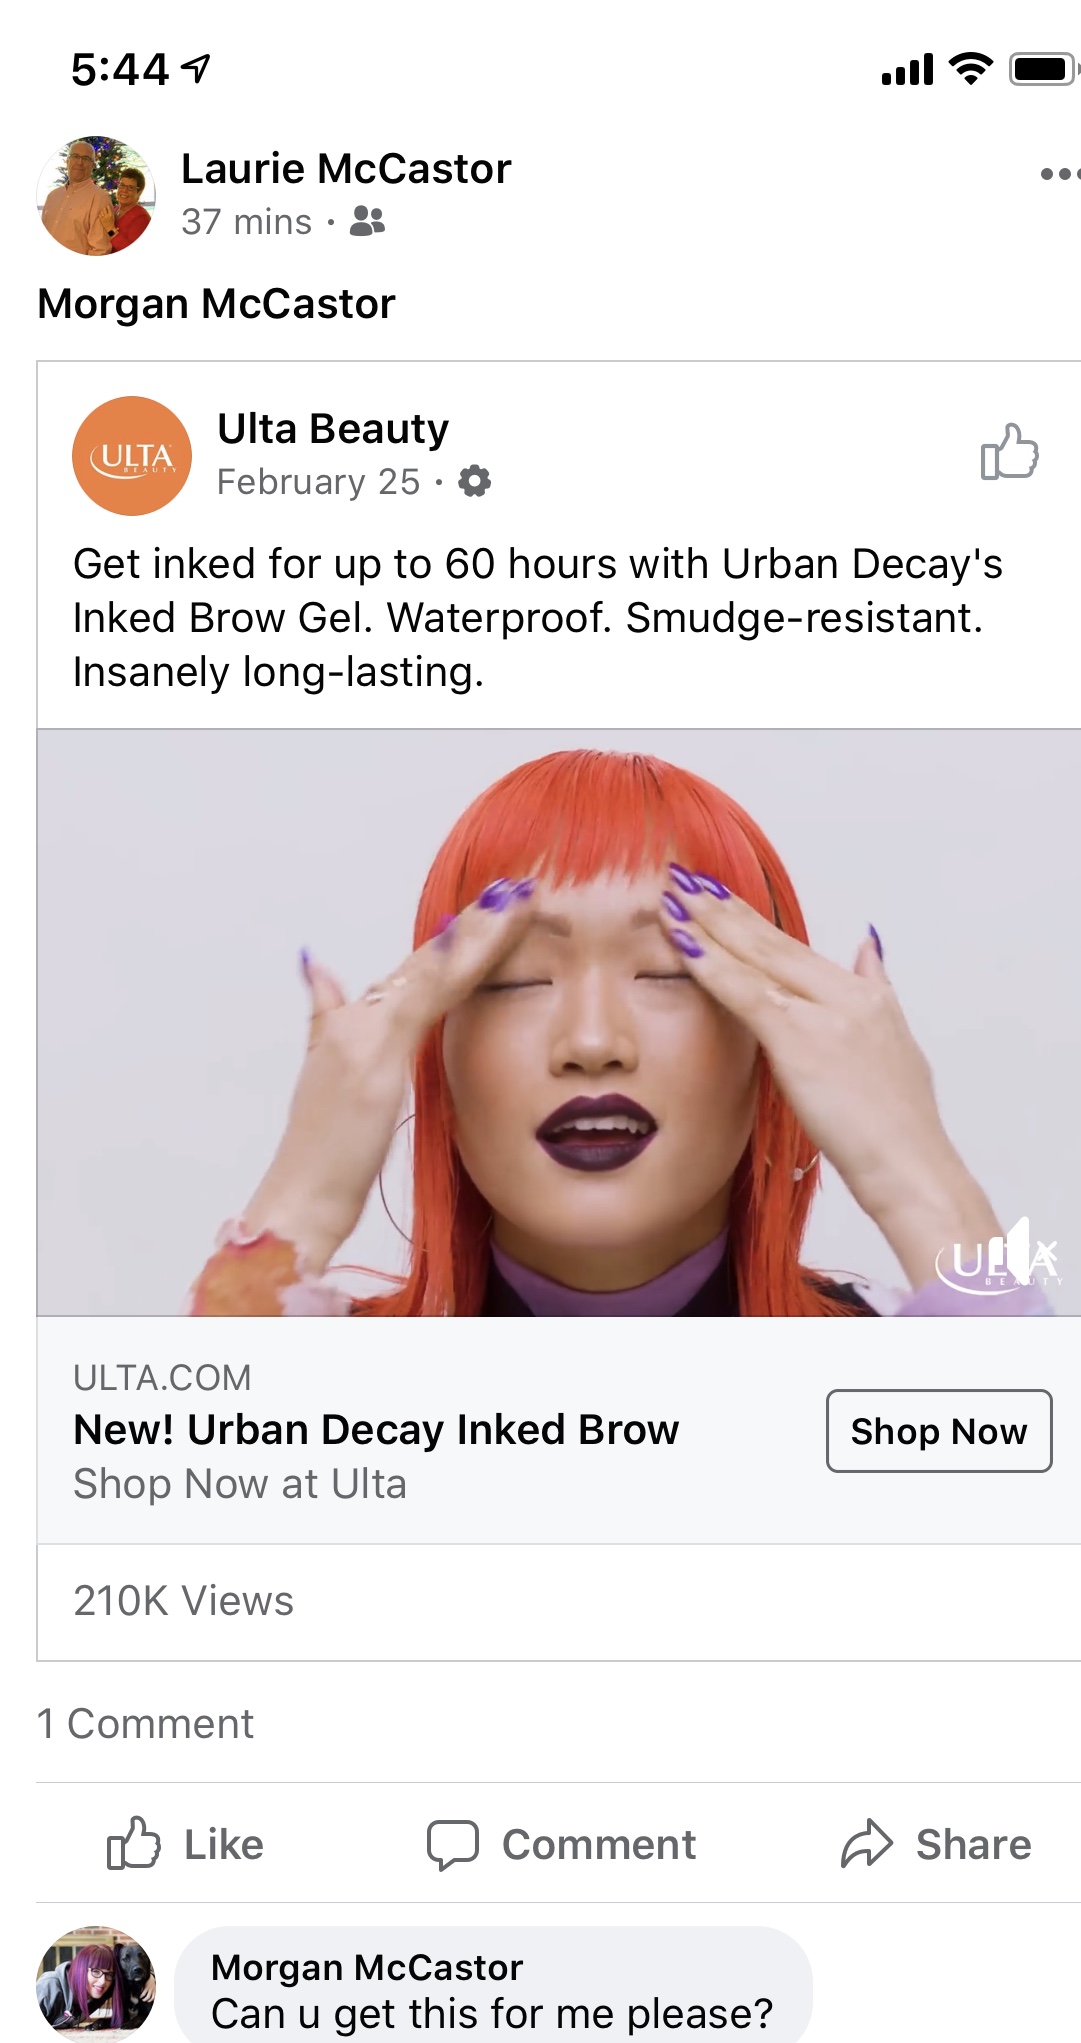Open the Morgan McCastor name in the comment bubble

[367, 1967]
